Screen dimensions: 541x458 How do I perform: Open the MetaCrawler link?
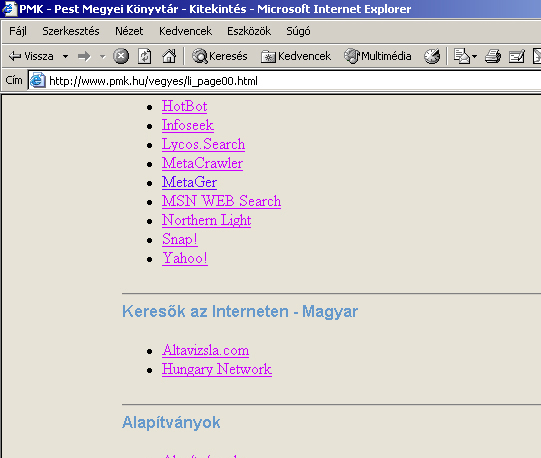tap(203, 163)
